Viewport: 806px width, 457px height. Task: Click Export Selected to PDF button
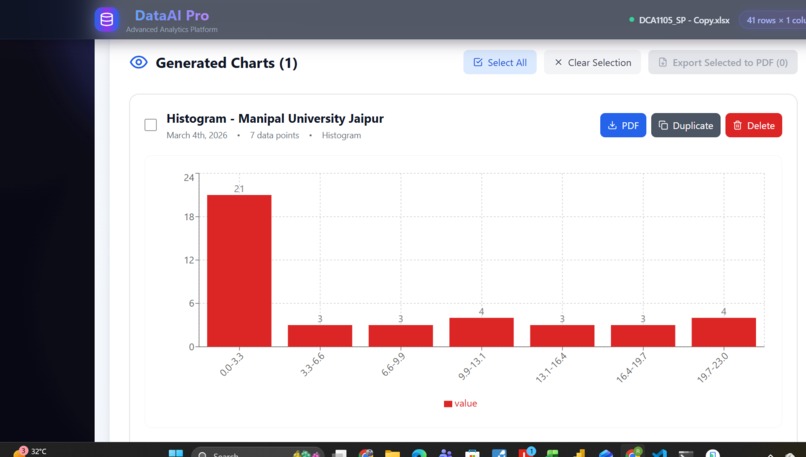[x=723, y=62]
